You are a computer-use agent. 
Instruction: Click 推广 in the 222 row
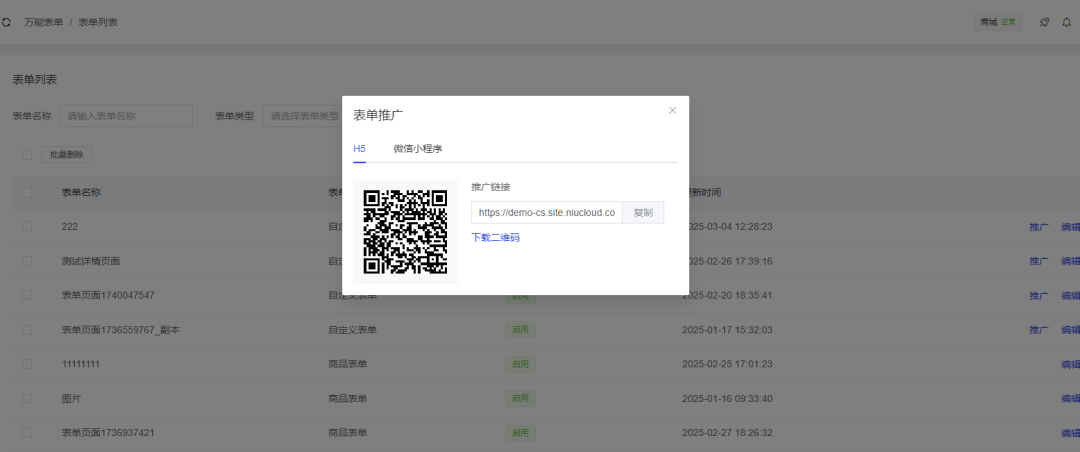click(1039, 227)
